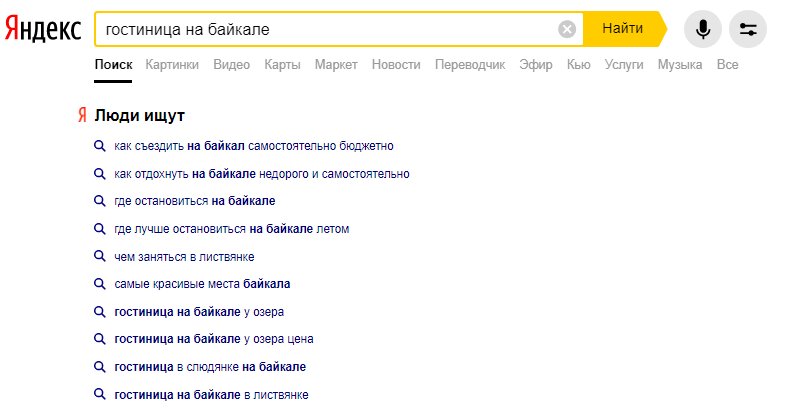The image size is (786, 419).
Task: Select suggestion 'как съездить на байкал самостоятельно бюджетно'
Action: click(254, 146)
